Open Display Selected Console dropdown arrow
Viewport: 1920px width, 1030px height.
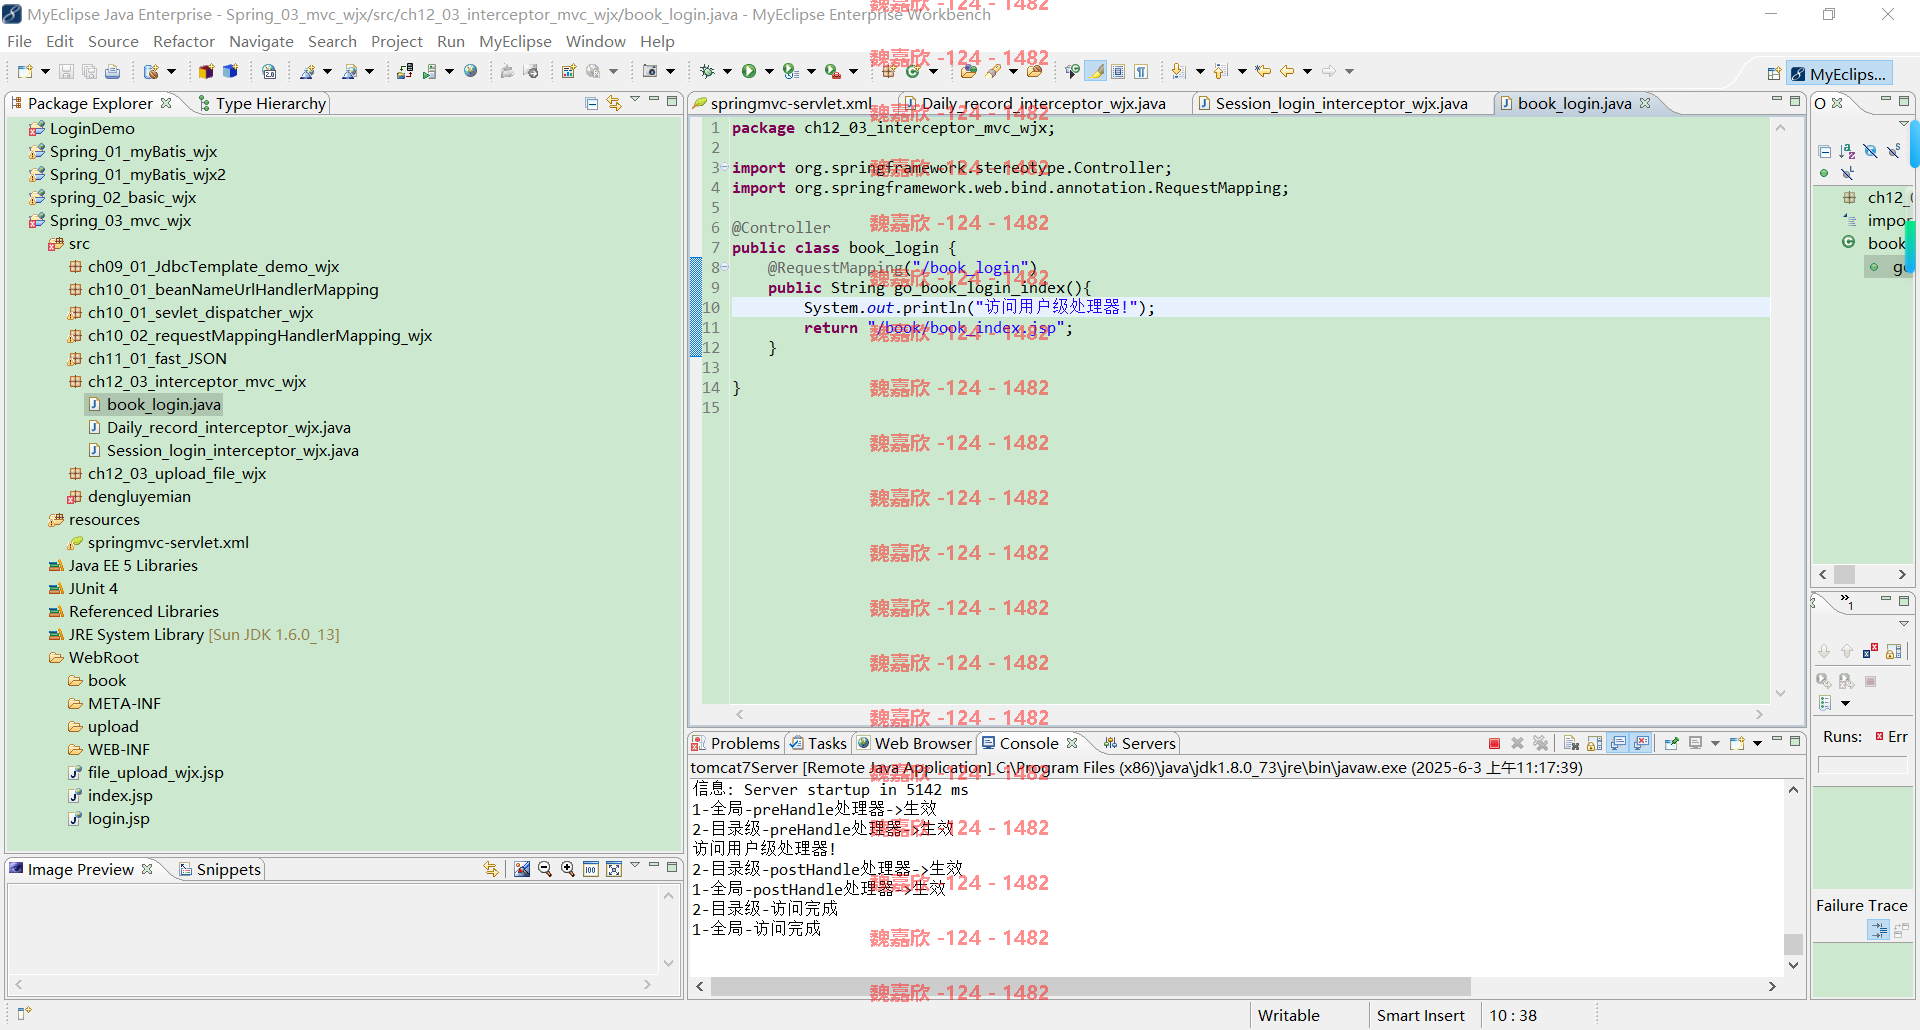click(x=1715, y=743)
